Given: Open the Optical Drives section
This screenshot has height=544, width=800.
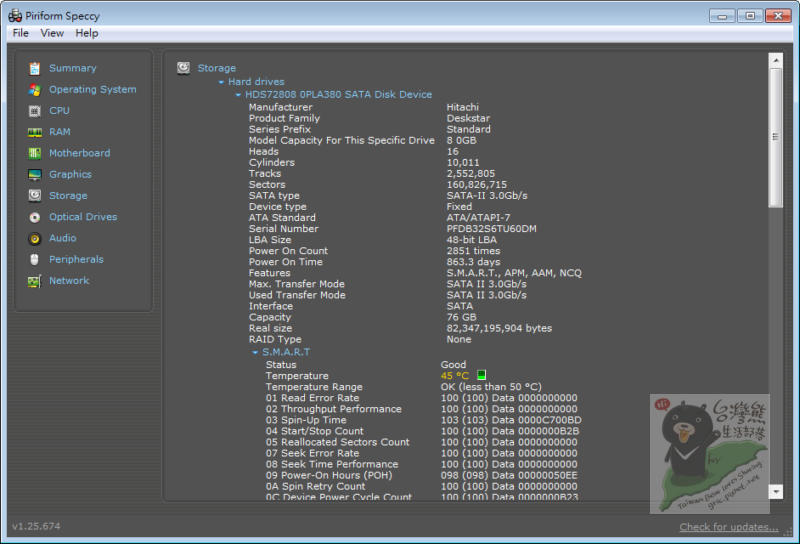Looking at the screenshot, I should click(x=83, y=217).
